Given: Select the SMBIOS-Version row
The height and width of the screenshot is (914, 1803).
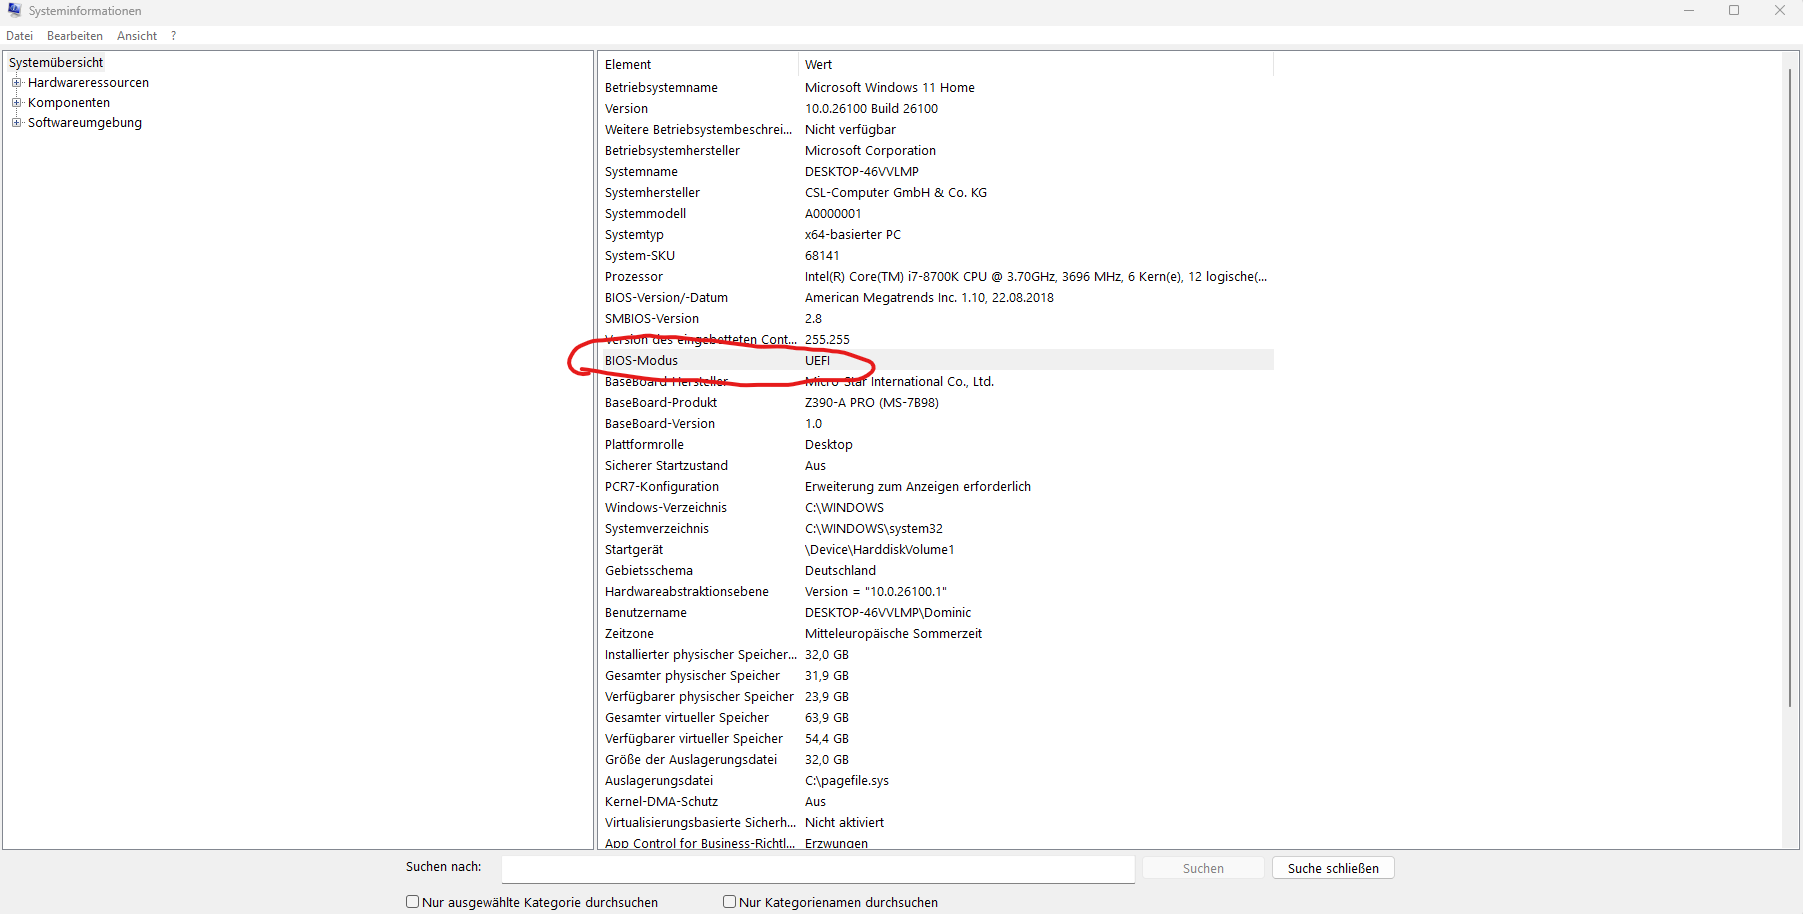Looking at the screenshot, I should pyautogui.click(x=936, y=319).
